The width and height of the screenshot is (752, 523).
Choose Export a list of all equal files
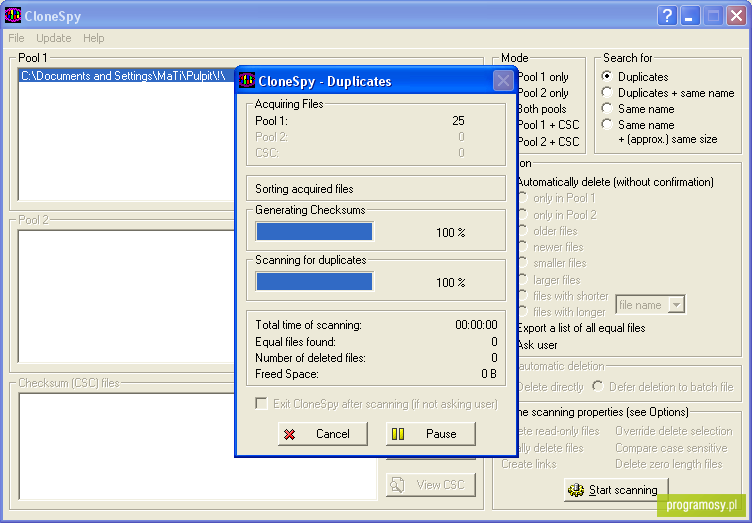pyautogui.click(x=581, y=328)
